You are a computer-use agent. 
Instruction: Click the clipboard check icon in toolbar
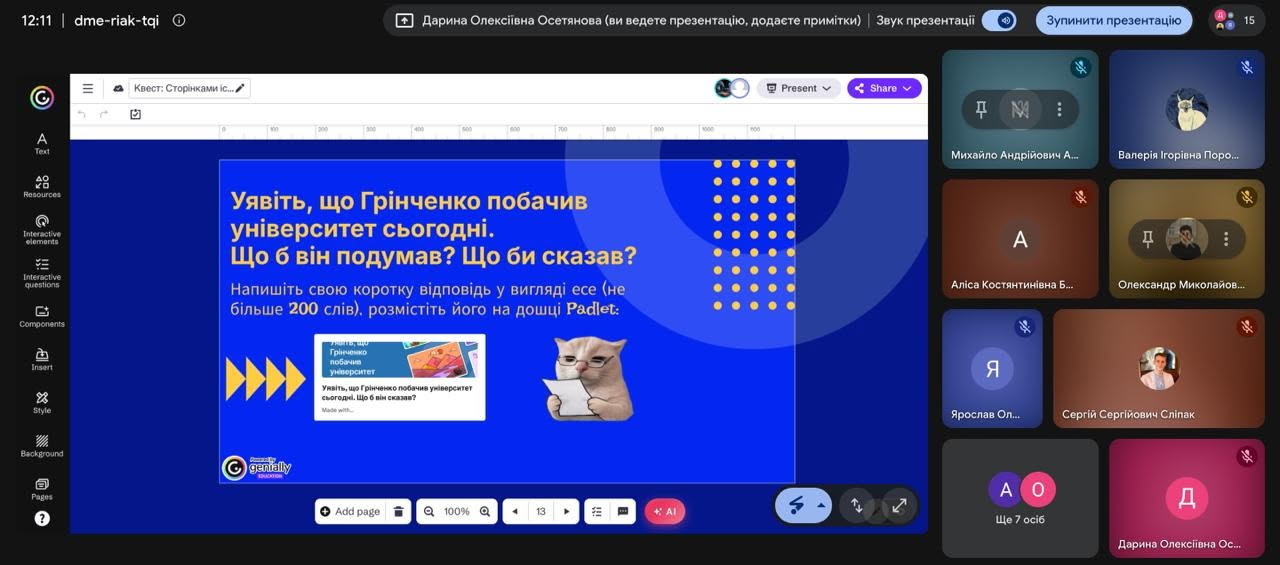[x=135, y=114]
